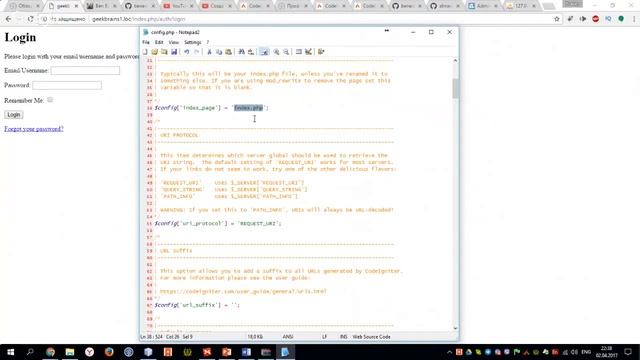Screen dimensions: 640x360
Task: Show hidden system tray icons
Action: [449, 352]
